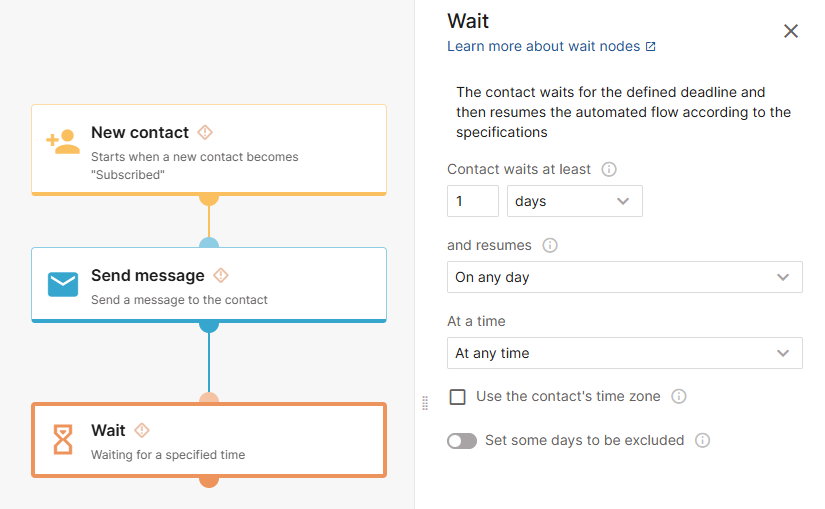The height and width of the screenshot is (509, 825).
Task: Enable Use the contact's time zone checkbox
Action: [x=458, y=397]
